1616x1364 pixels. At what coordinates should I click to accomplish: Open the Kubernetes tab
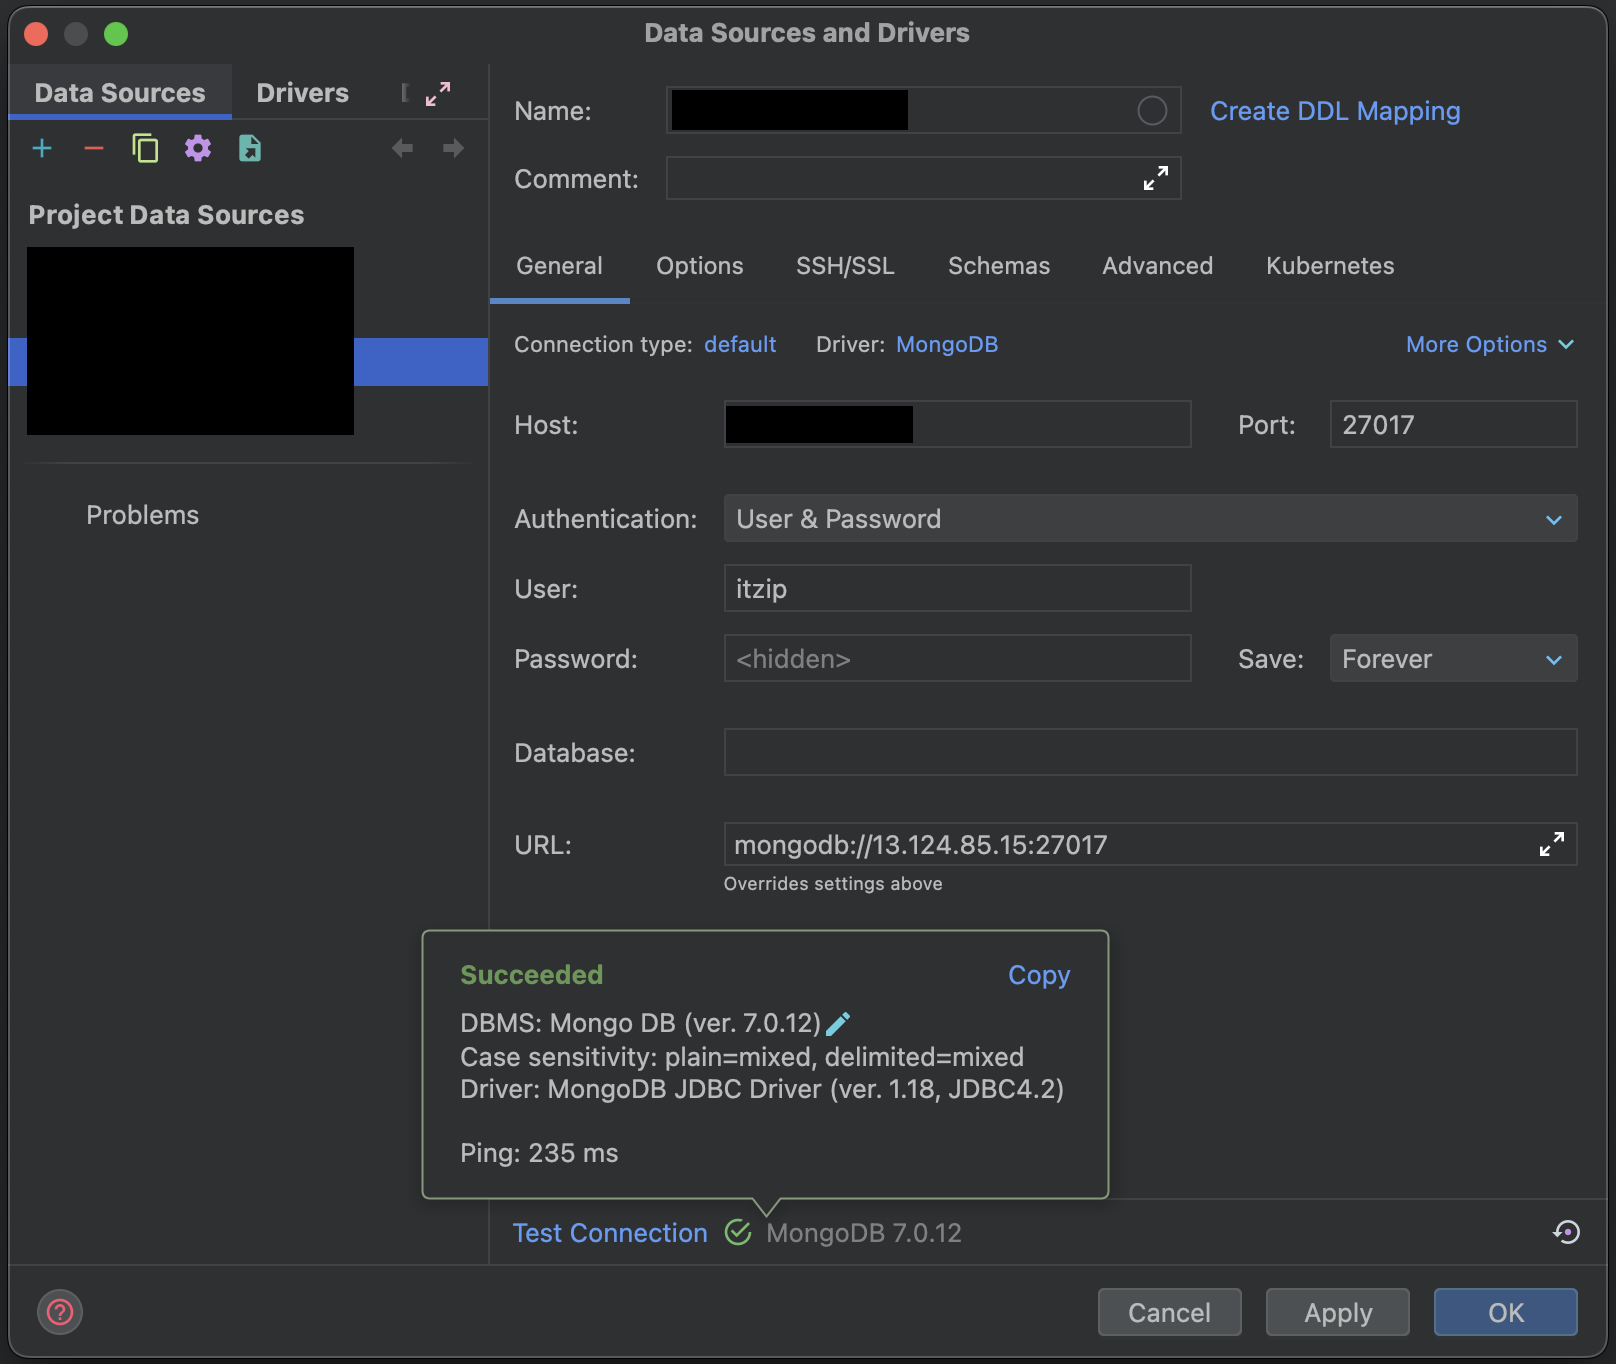(x=1330, y=266)
